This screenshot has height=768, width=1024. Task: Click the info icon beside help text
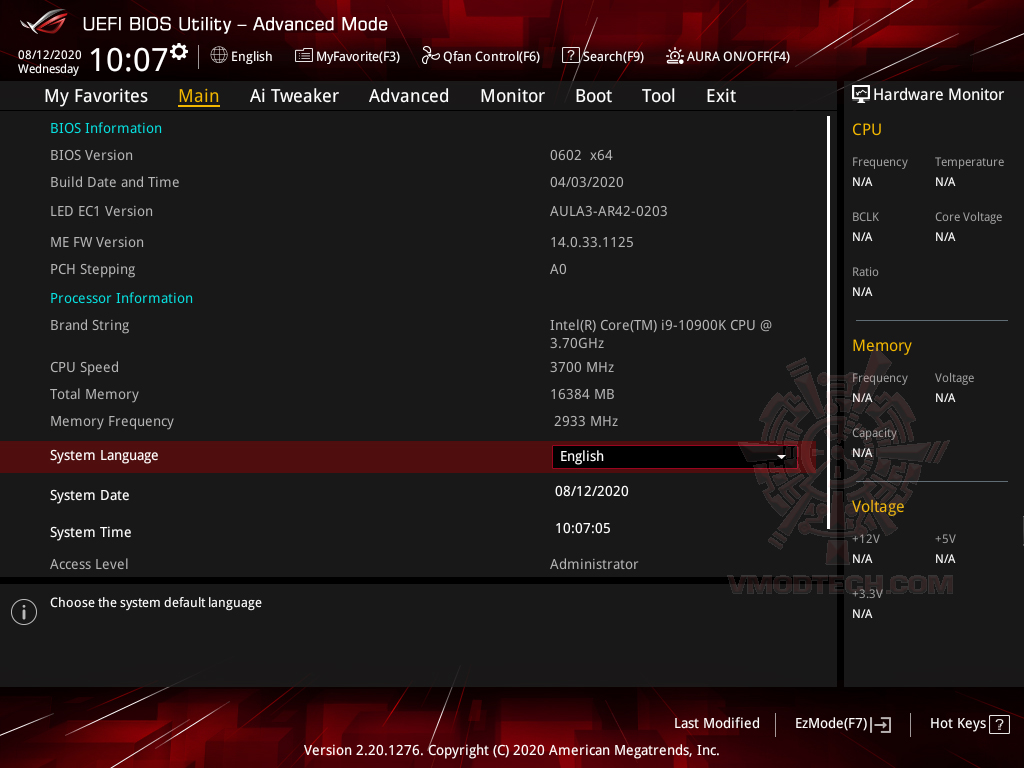click(x=24, y=612)
